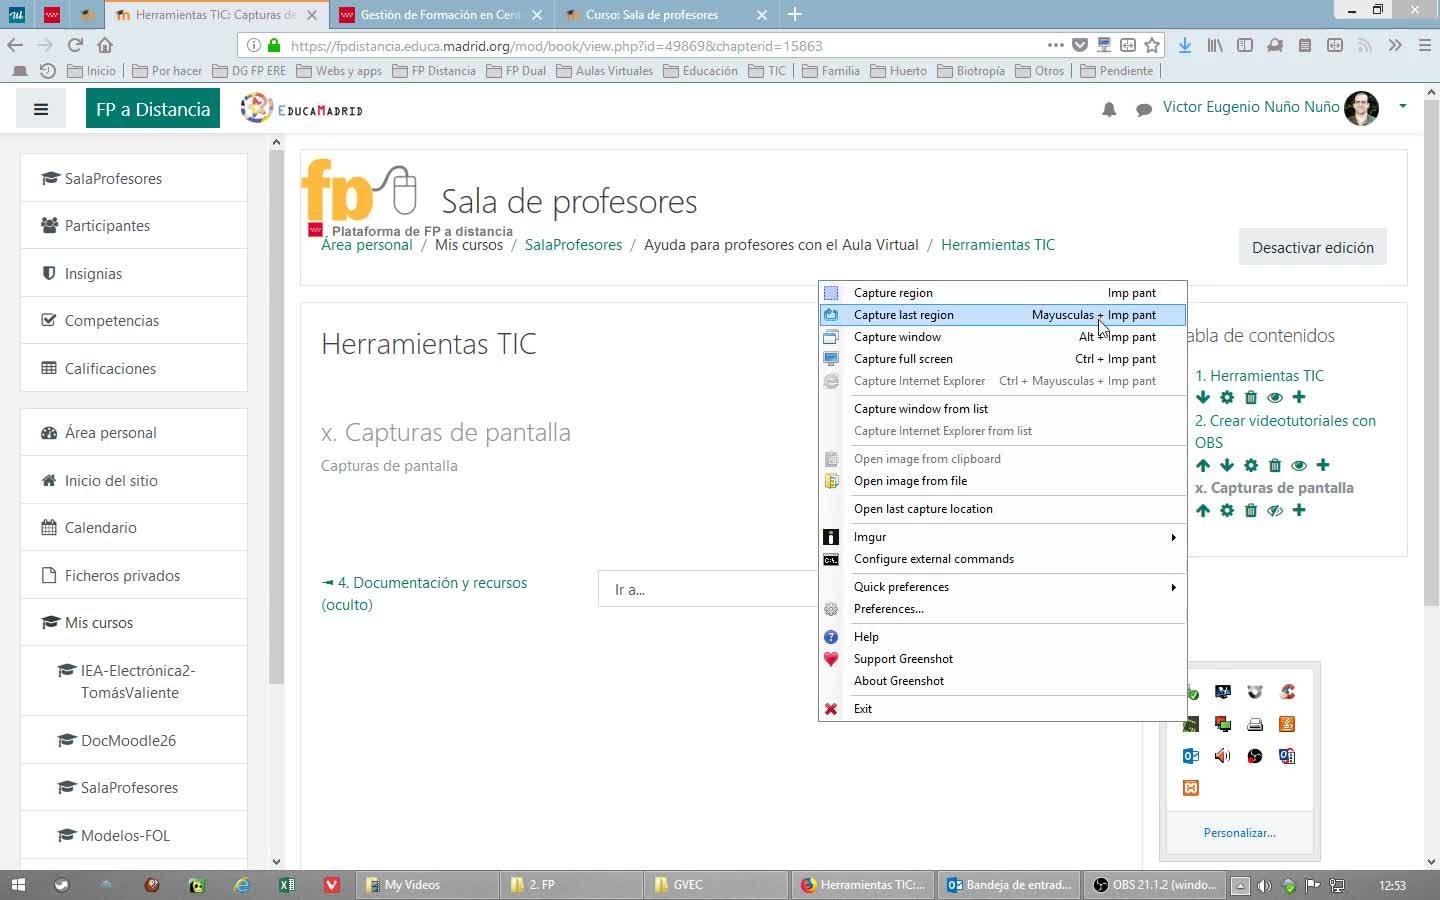The height and width of the screenshot is (900, 1440).
Task: Click the XAMPP orange icon in tray popup
Action: pos(1191,788)
